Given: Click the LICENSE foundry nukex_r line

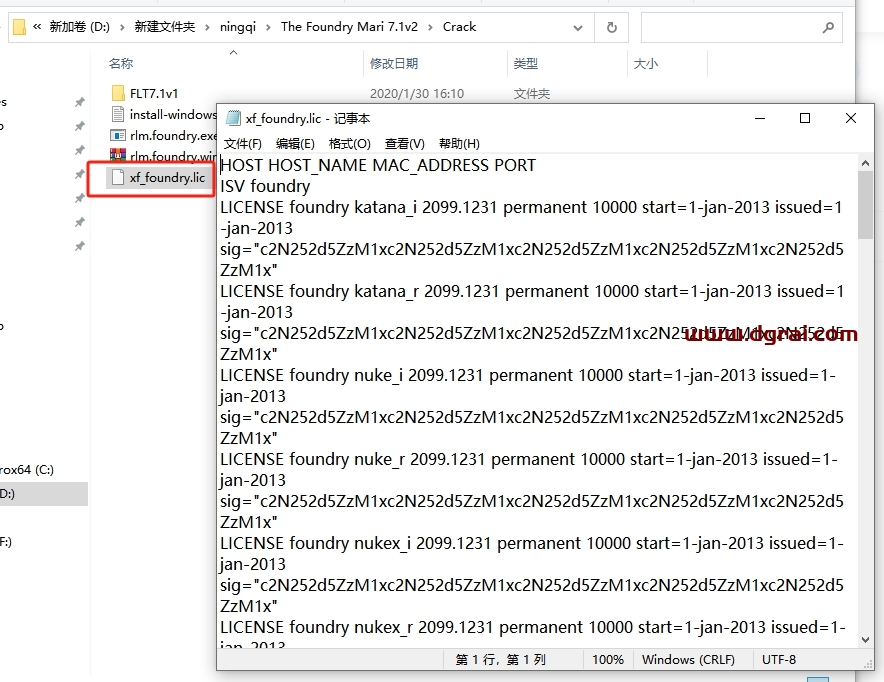Looking at the screenshot, I should 533,627.
